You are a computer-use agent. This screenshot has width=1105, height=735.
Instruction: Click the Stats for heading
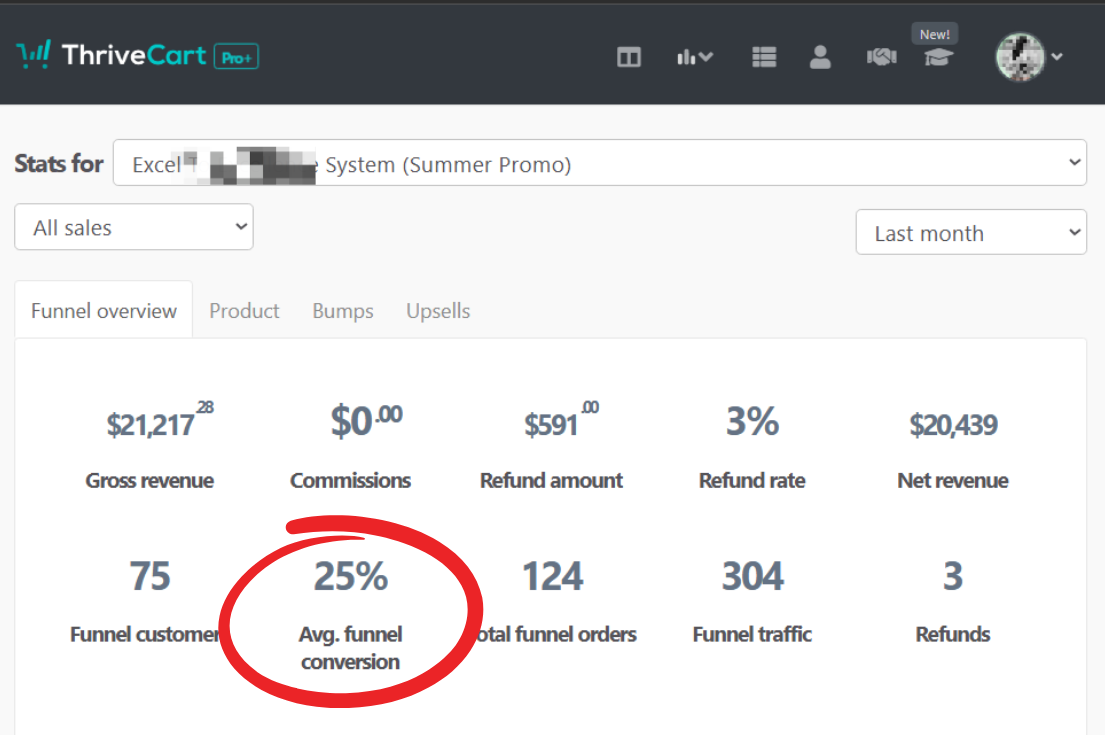click(59, 163)
